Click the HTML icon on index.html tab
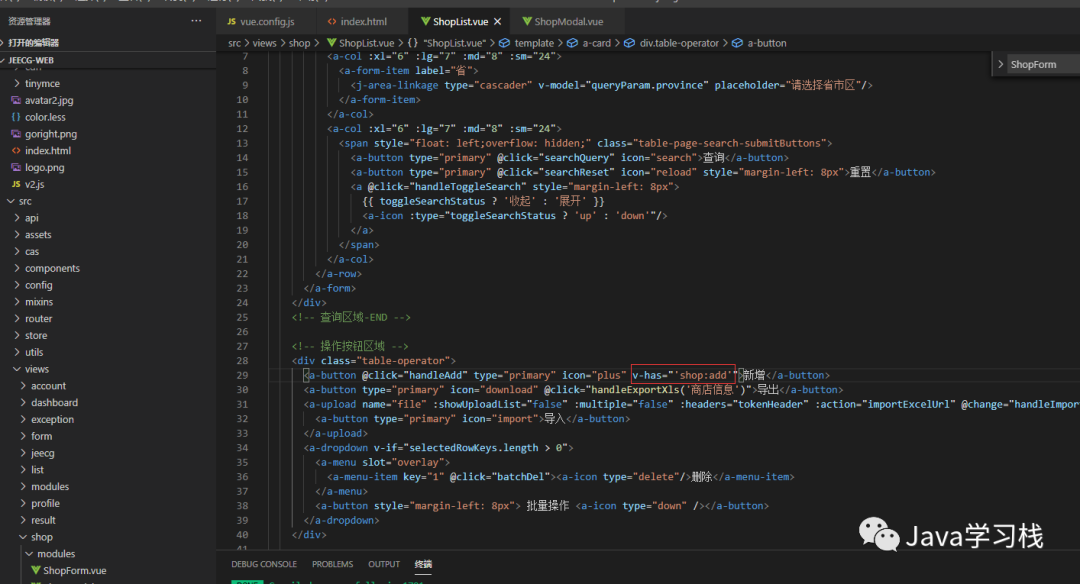 pyautogui.click(x=332, y=21)
